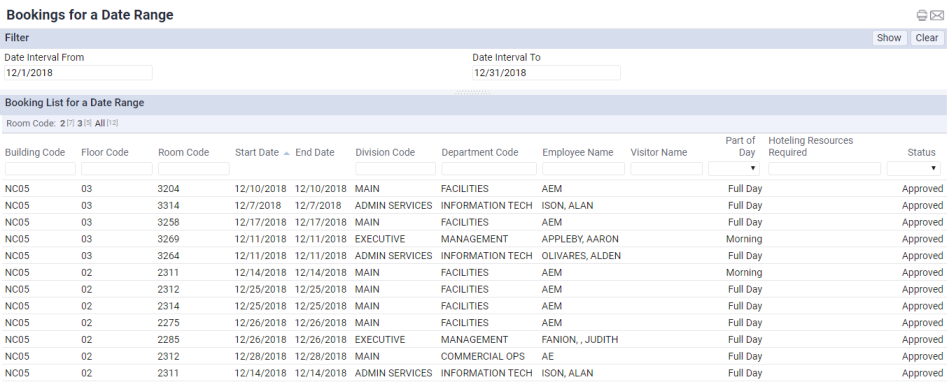Viewport: 949px width, 383px height.
Task: Open the Part of Day filter dropdown
Action: click(x=734, y=168)
